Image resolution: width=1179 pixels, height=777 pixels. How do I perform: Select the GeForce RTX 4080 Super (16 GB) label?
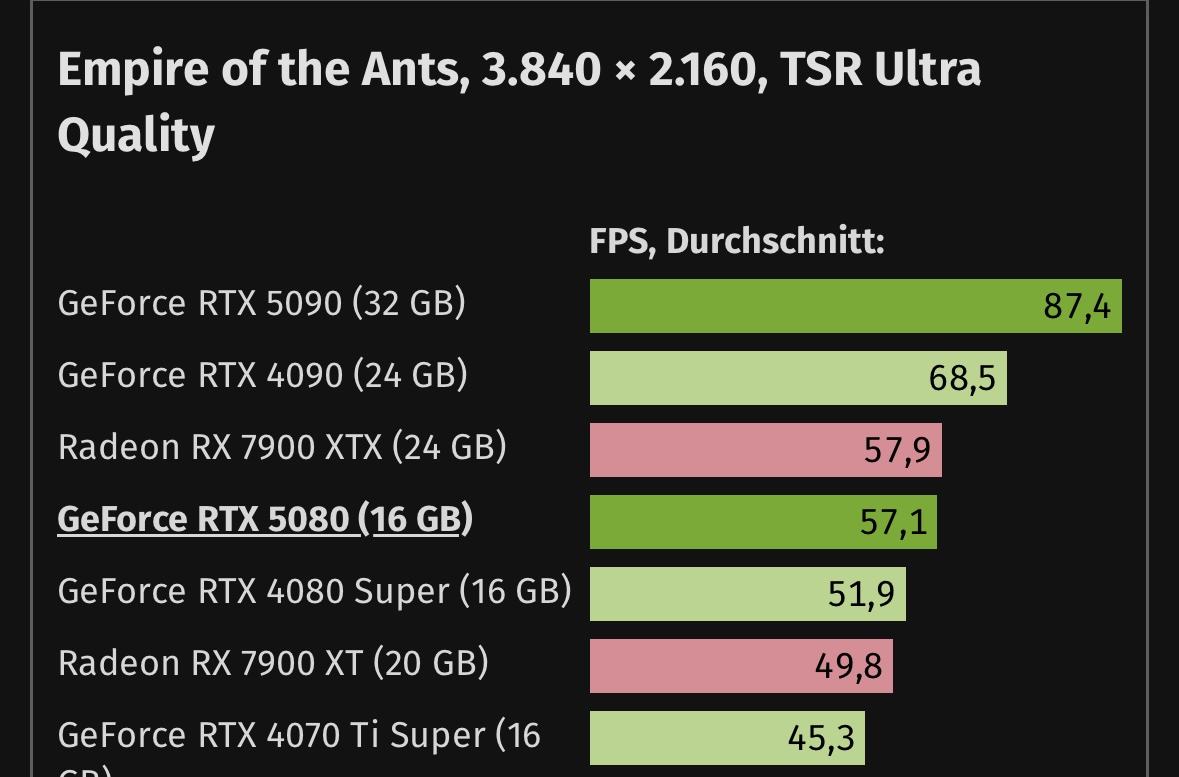tap(314, 591)
